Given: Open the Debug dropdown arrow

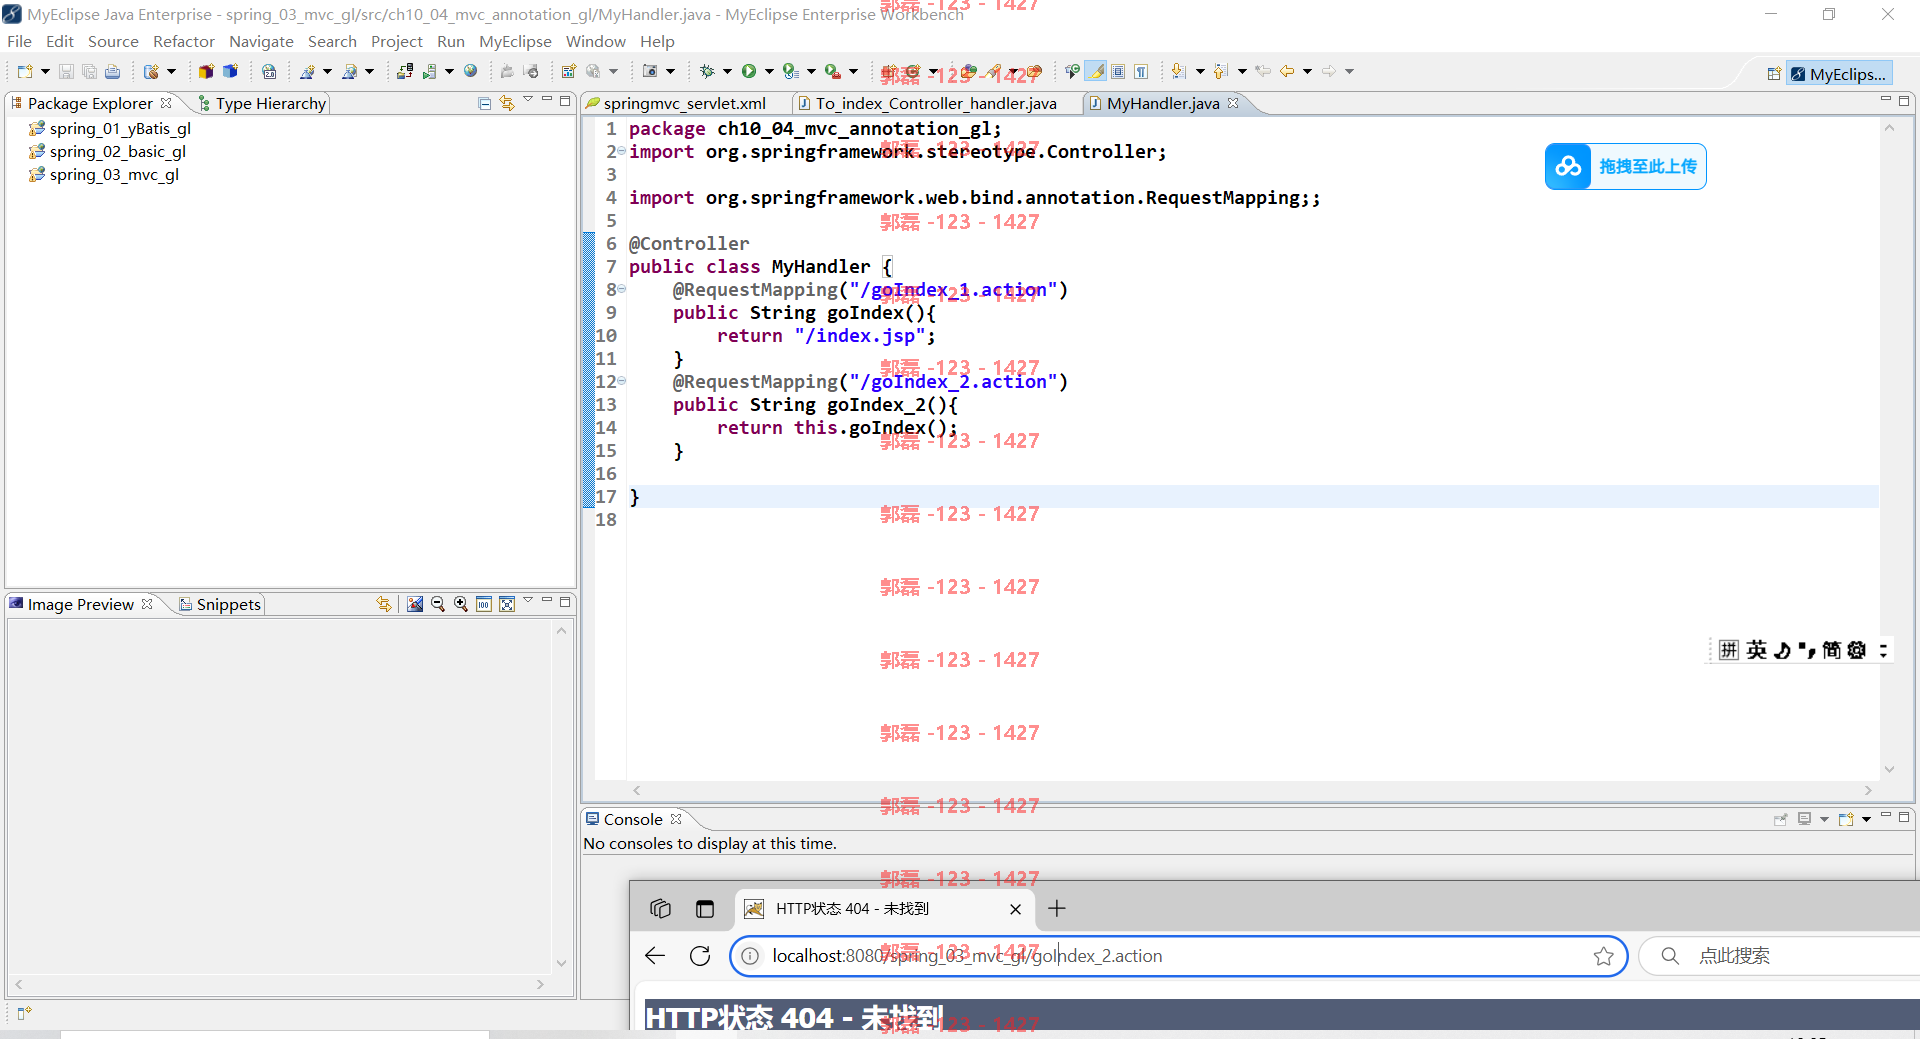Looking at the screenshot, I should (x=727, y=71).
